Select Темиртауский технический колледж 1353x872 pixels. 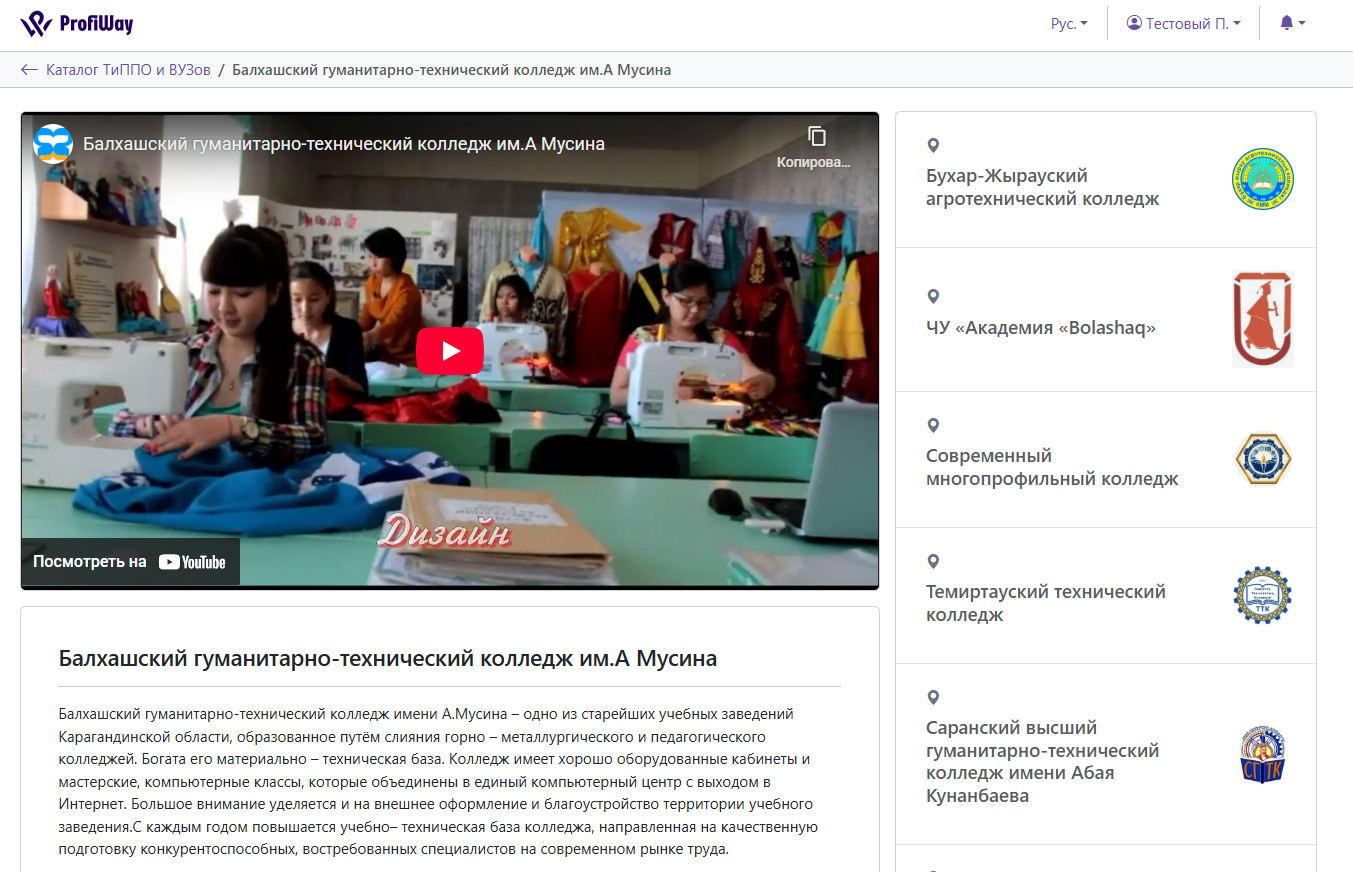pyautogui.click(x=1045, y=603)
